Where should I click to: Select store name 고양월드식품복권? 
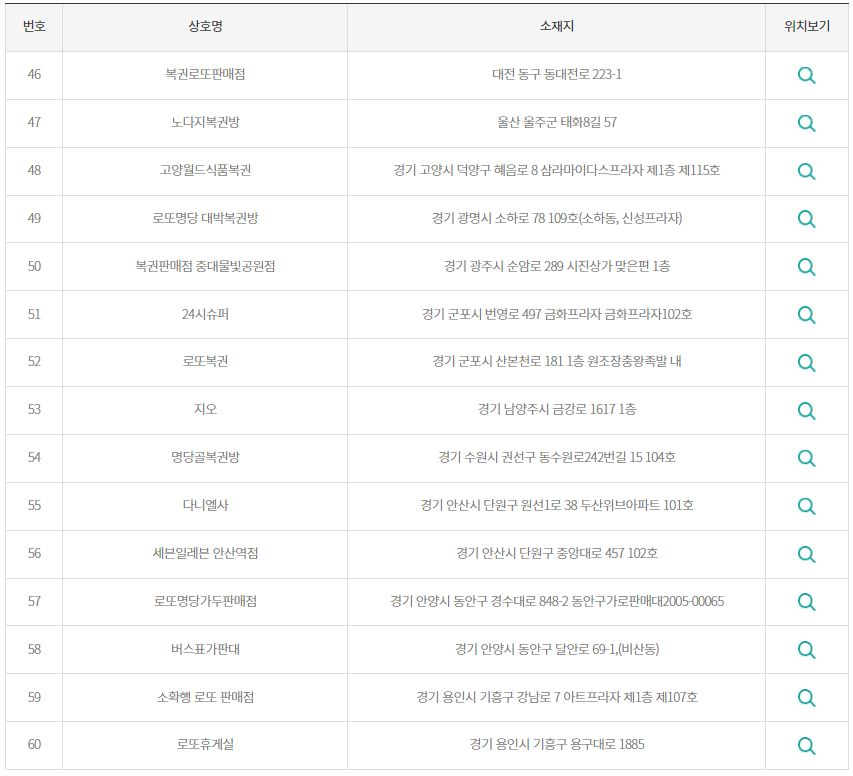tap(205, 170)
